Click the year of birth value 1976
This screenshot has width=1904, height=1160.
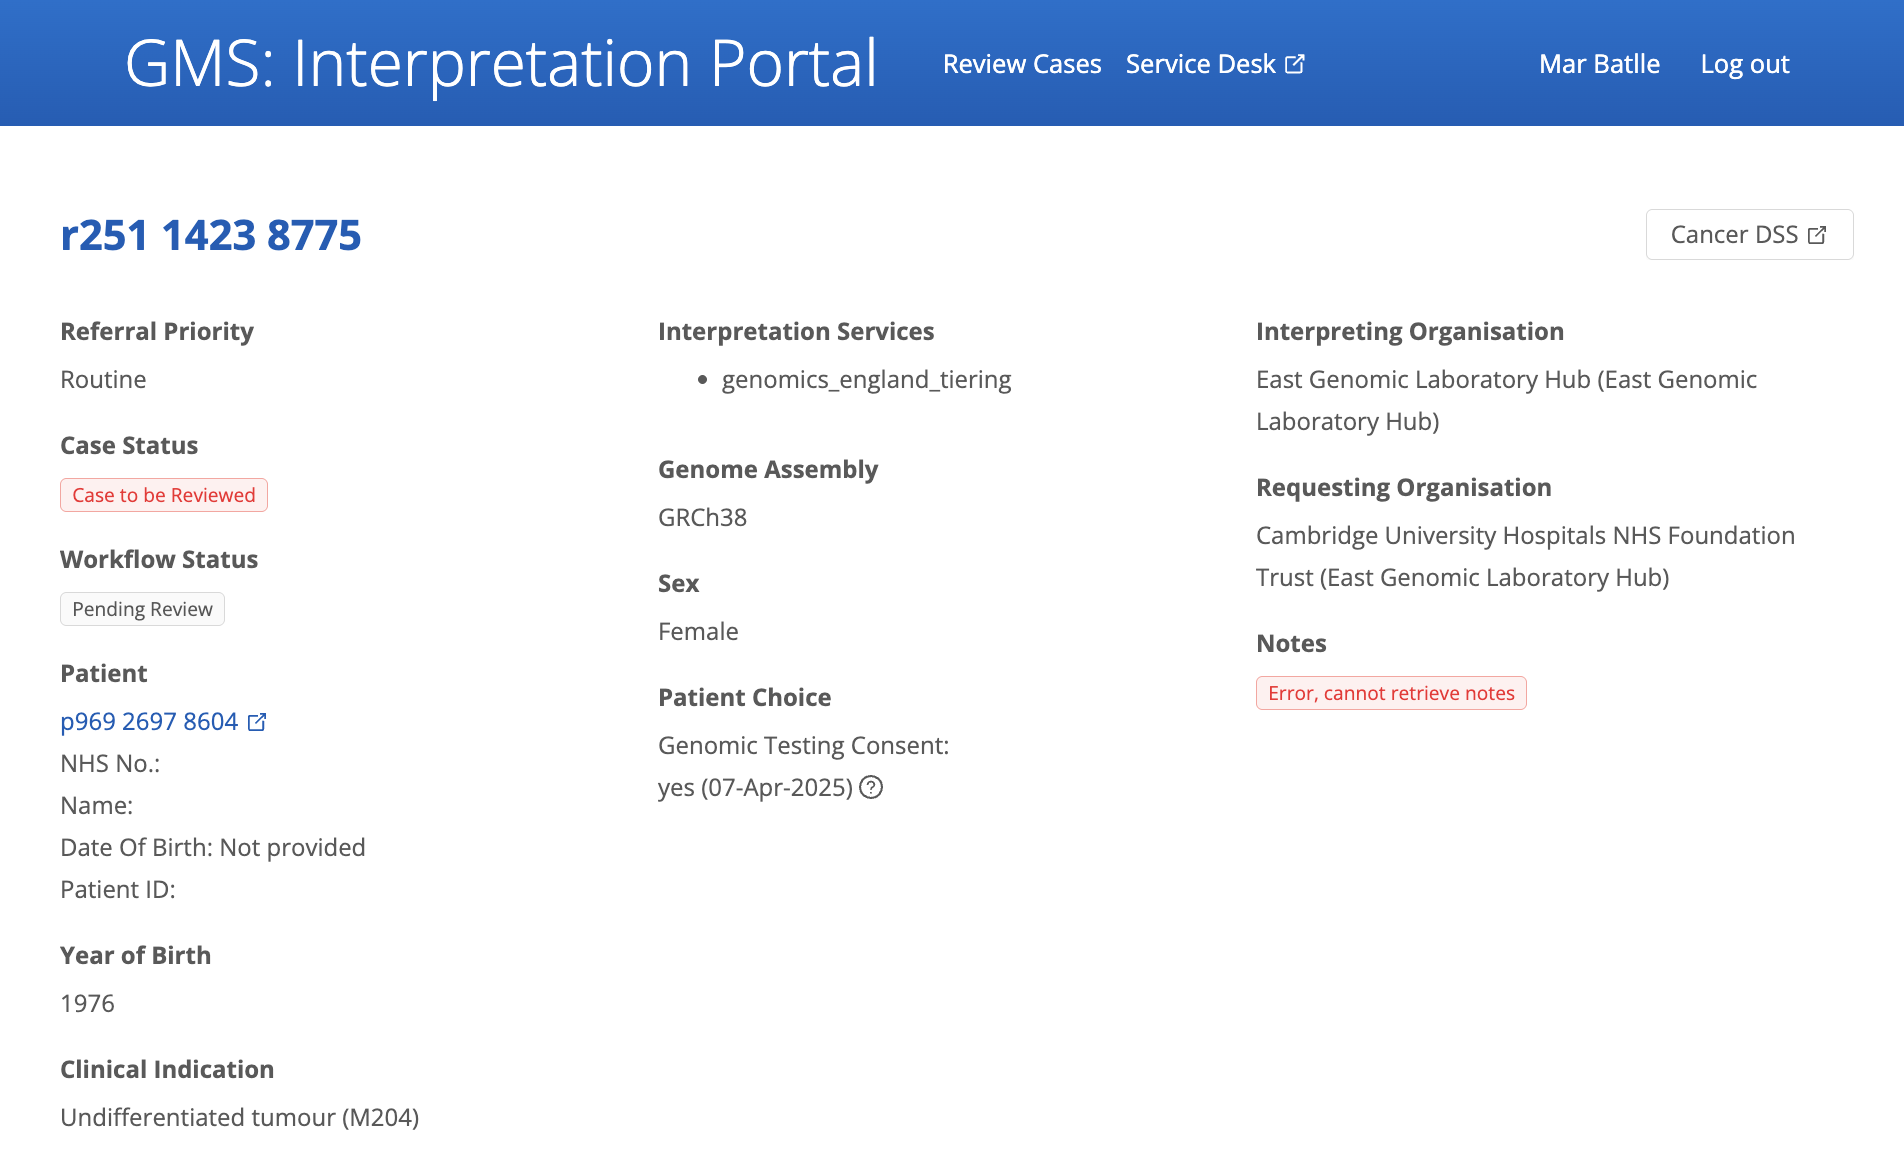(x=87, y=1003)
